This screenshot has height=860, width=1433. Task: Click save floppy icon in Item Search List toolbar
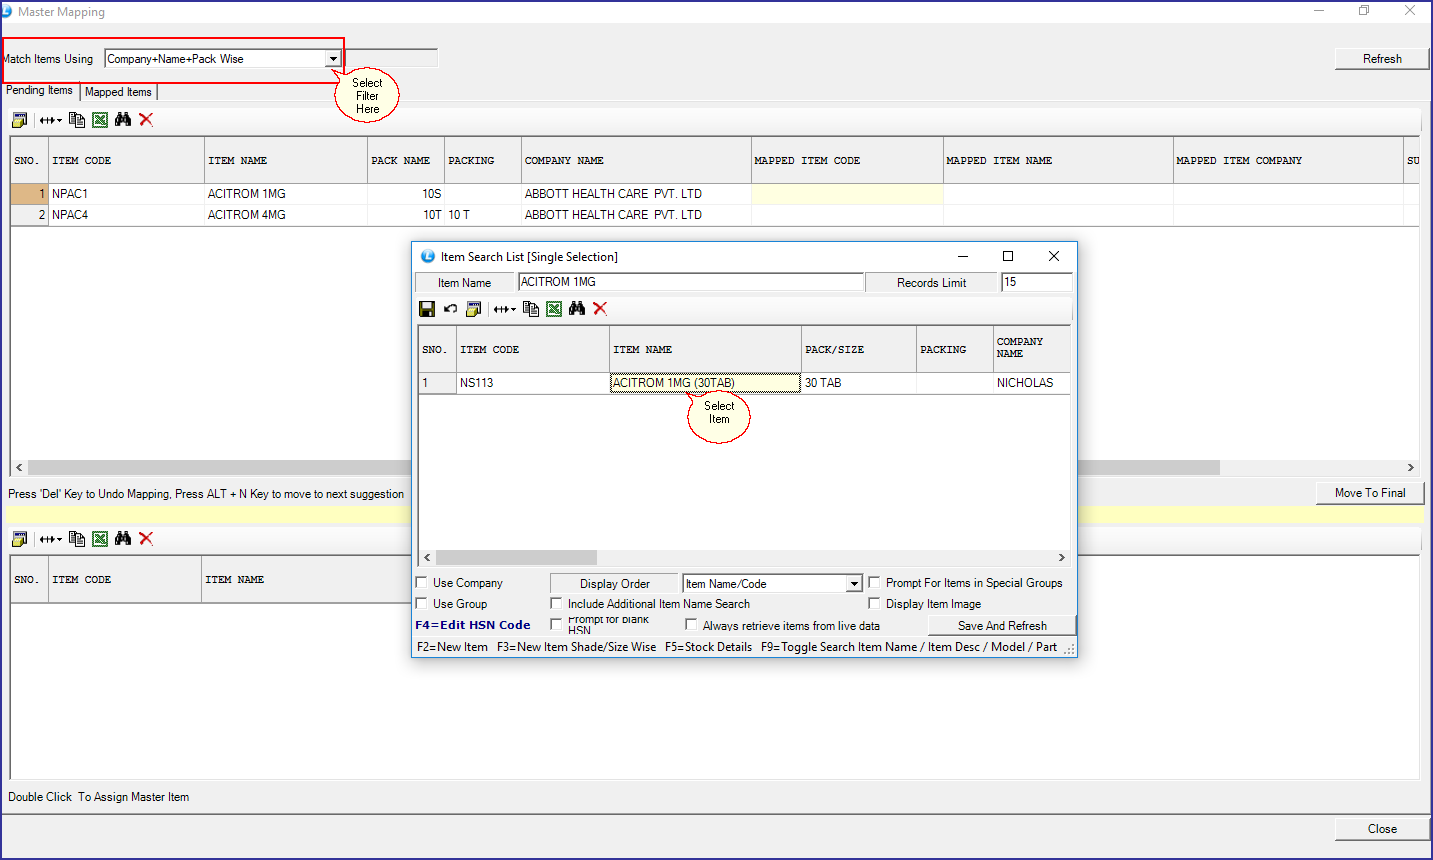pyautogui.click(x=427, y=309)
